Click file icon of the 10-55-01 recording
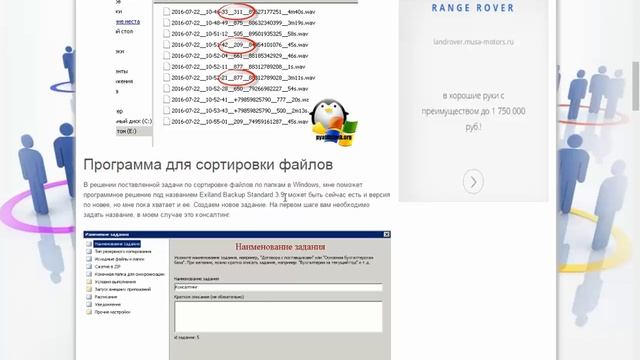The height and width of the screenshot is (360, 640). (166, 122)
